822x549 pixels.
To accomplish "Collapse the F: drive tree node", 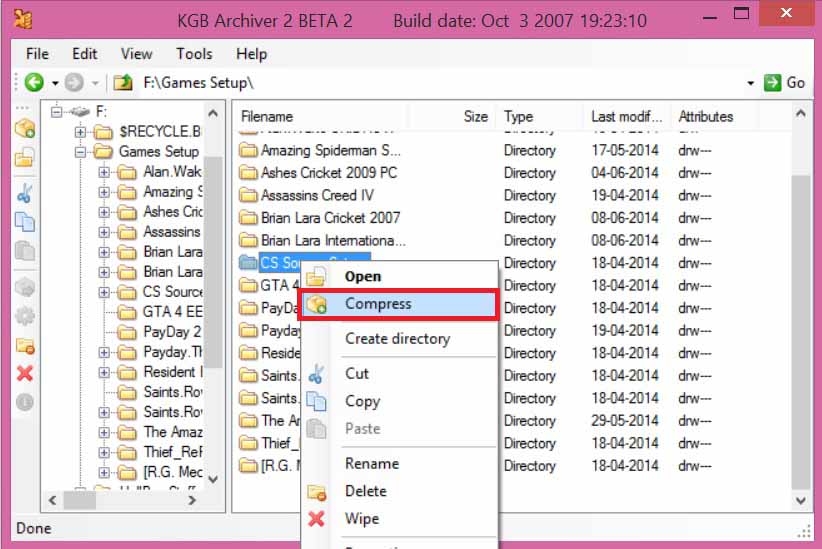I will pos(56,112).
